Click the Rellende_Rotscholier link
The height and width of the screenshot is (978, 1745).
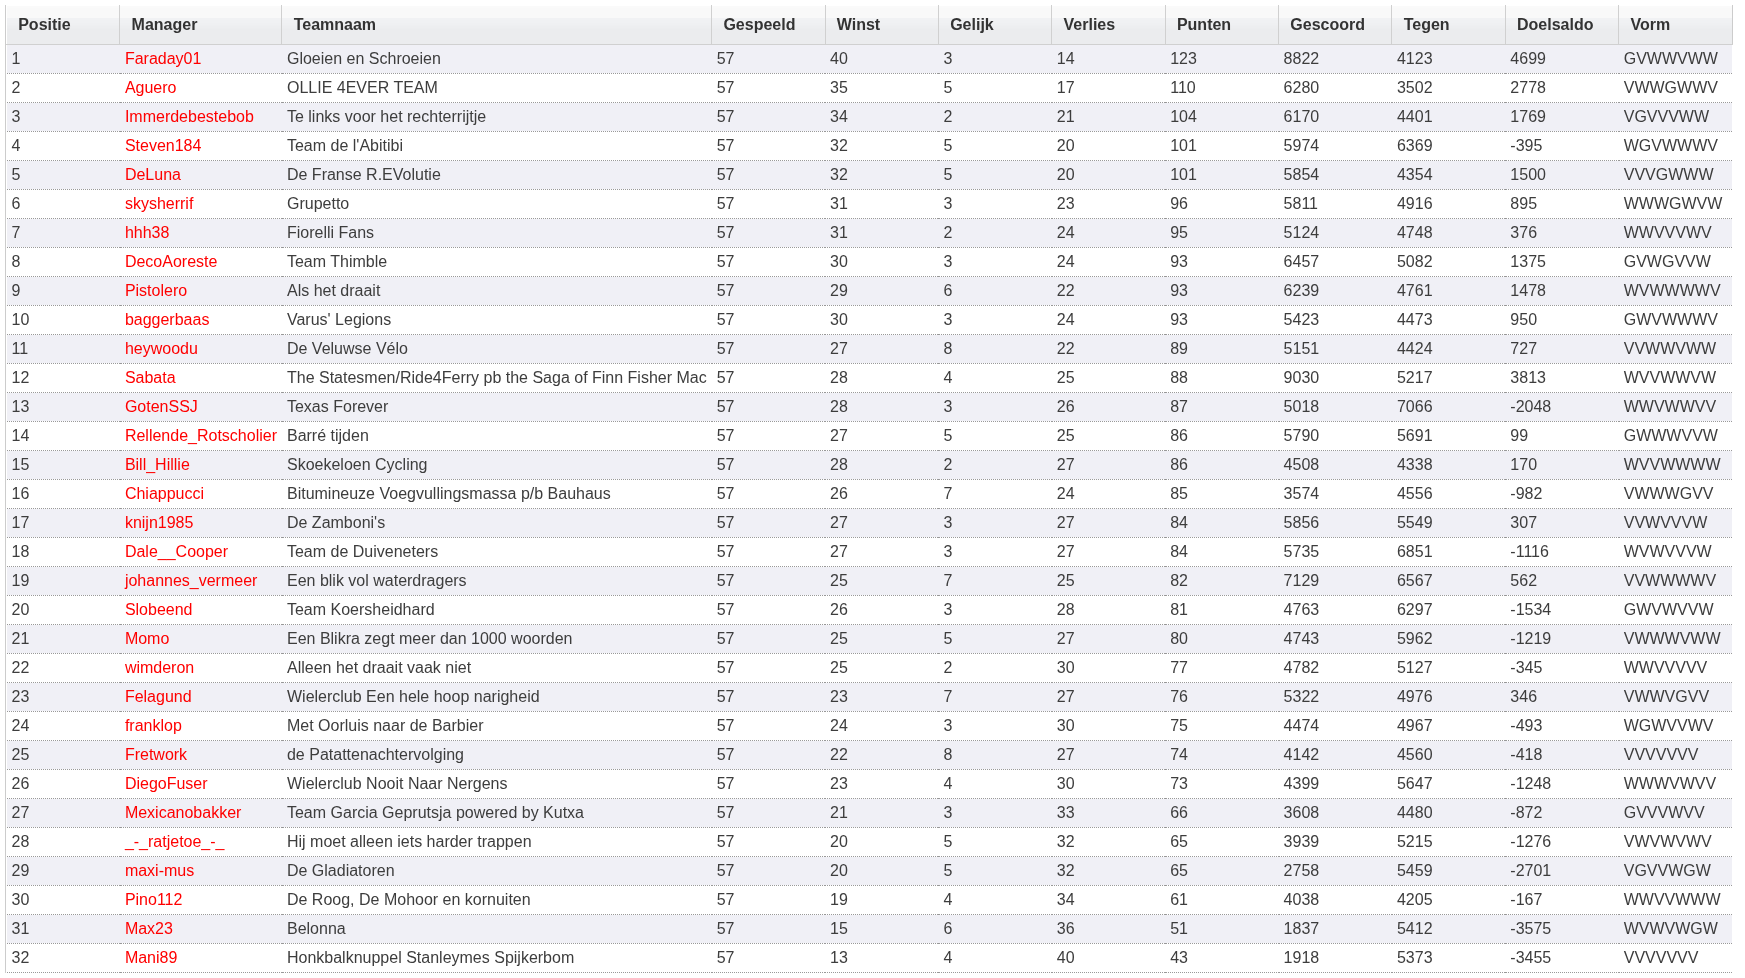coord(200,436)
